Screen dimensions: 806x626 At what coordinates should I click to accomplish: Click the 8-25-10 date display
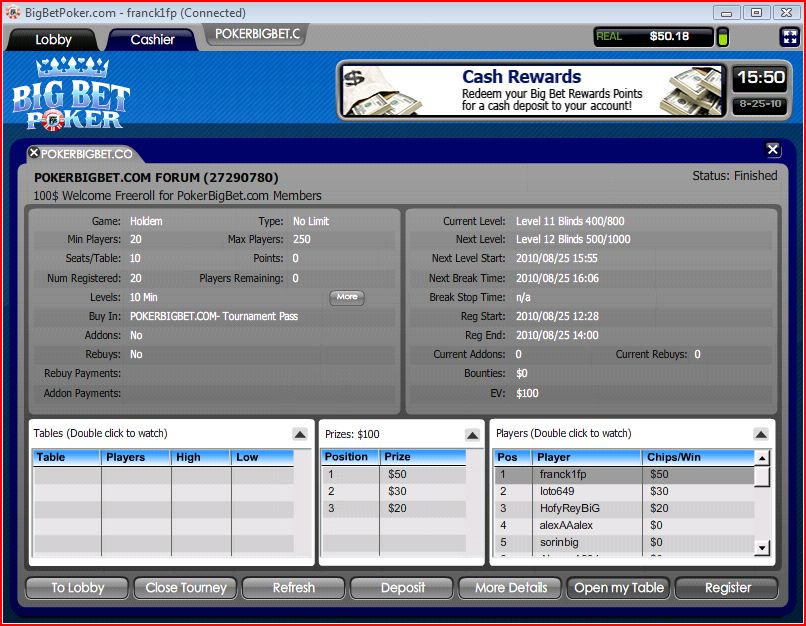click(760, 105)
